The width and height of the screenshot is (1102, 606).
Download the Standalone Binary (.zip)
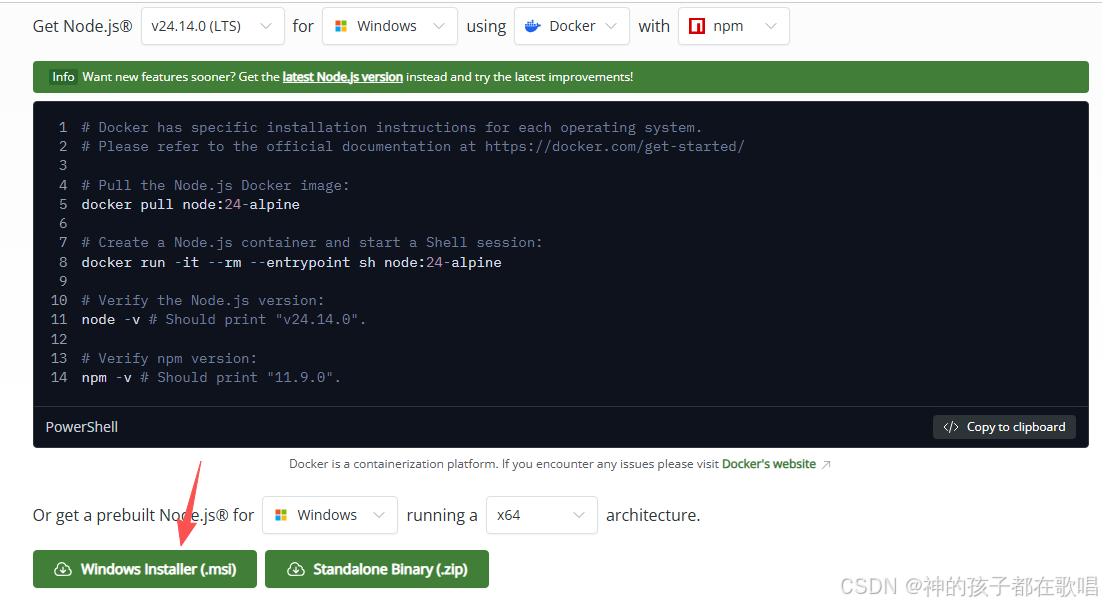tap(377, 569)
